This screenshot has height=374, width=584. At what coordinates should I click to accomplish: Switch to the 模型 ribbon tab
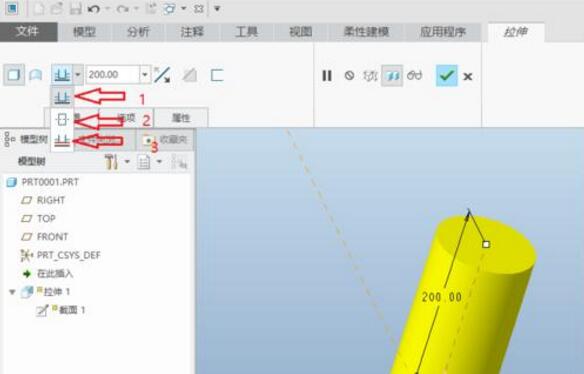(x=85, y=32)
